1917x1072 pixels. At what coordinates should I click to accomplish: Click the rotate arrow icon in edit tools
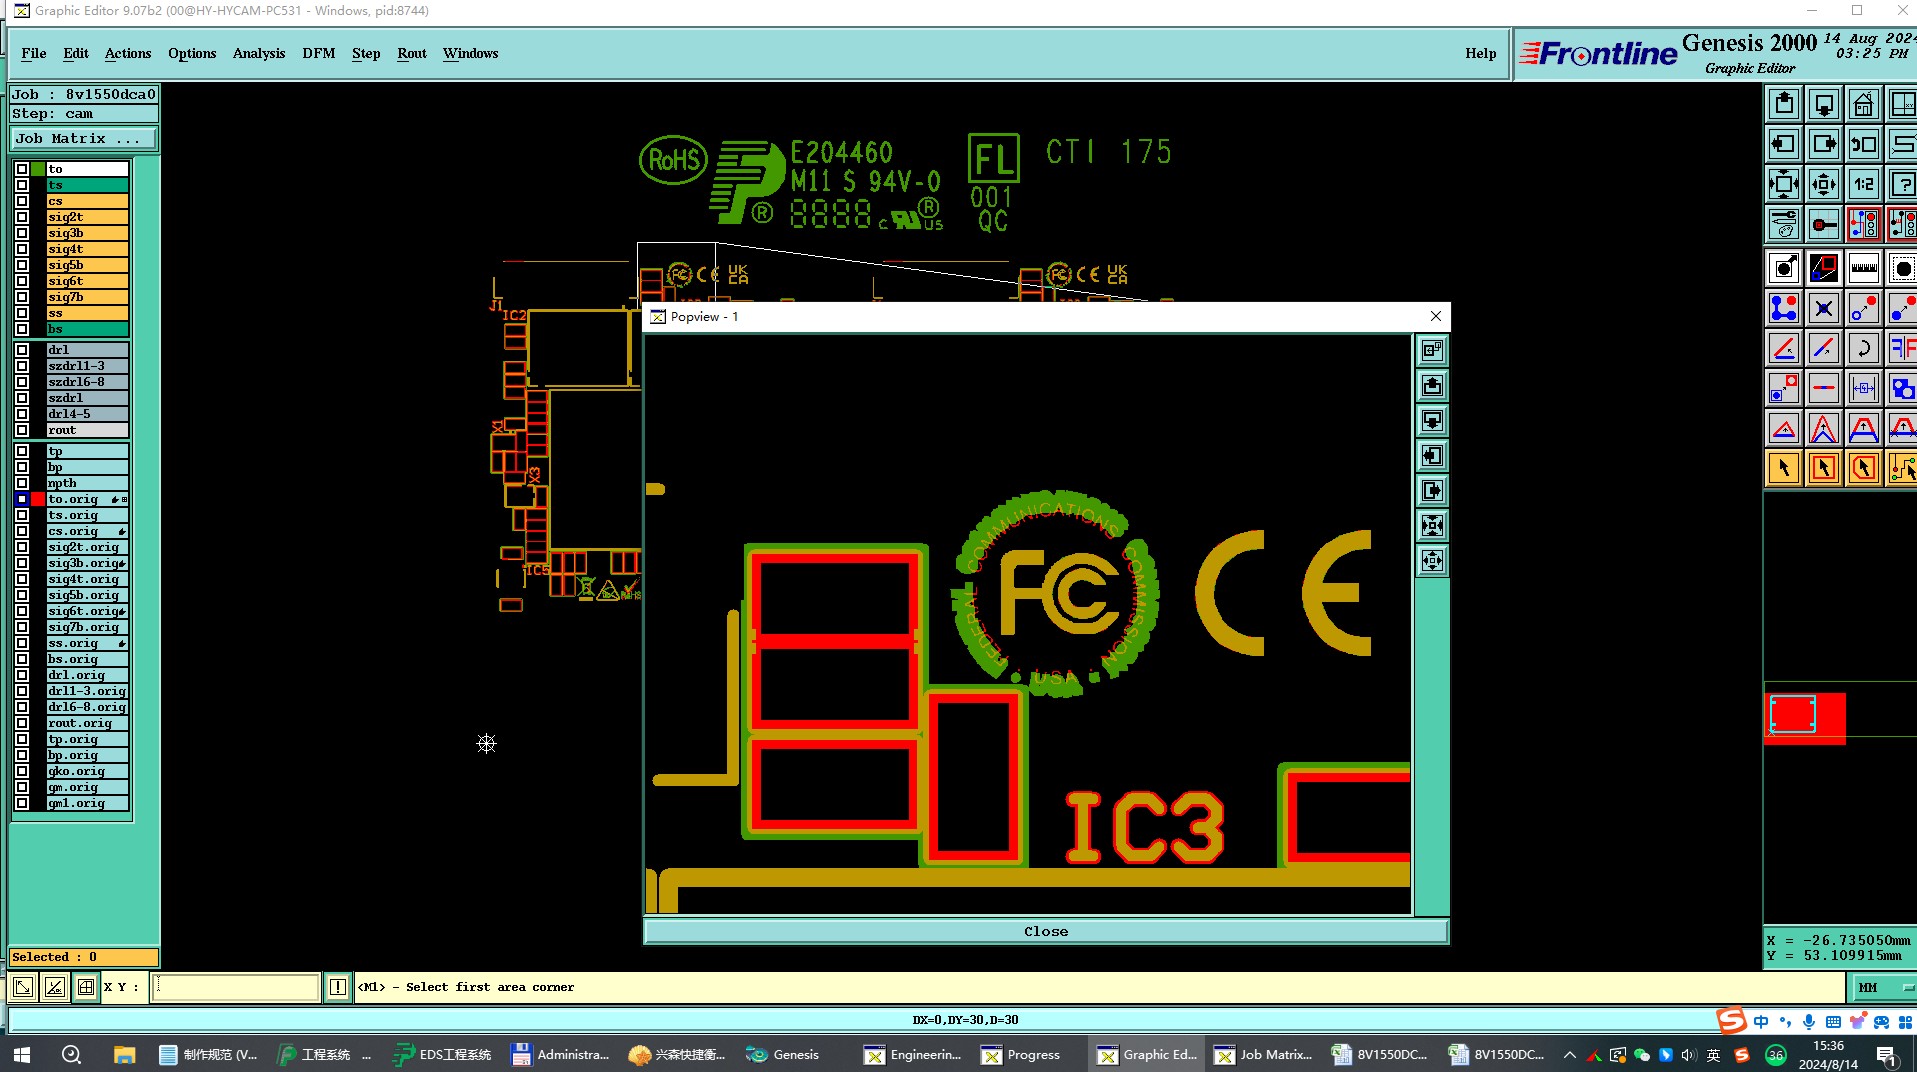click(1864, 348)
